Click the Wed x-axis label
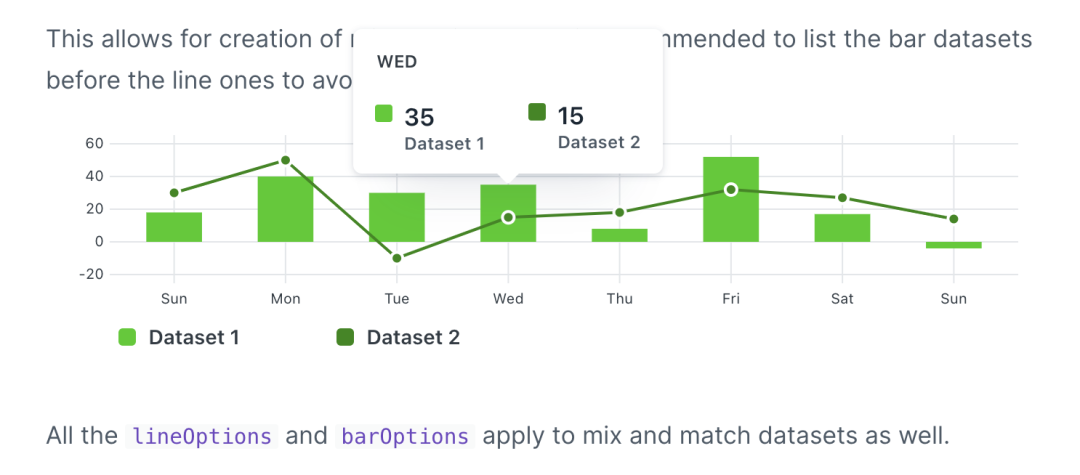Screen dimensions: 1080x475 tap(508, 299)
